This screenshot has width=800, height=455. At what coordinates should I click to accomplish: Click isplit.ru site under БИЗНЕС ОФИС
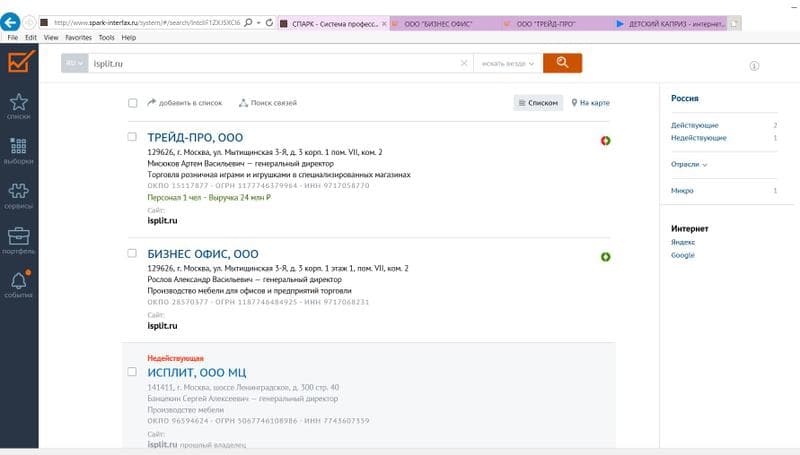coord(162,325)
